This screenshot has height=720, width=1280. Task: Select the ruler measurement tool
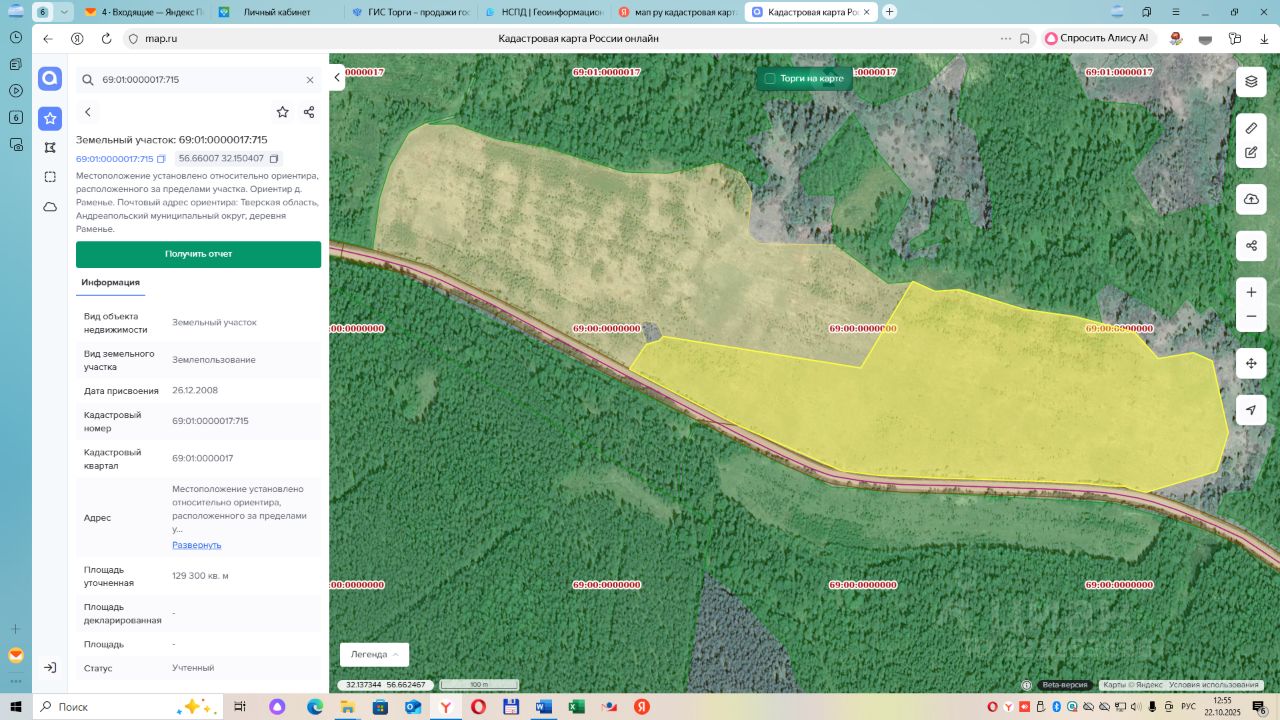pyautogui.click(x=1251, y=129)
